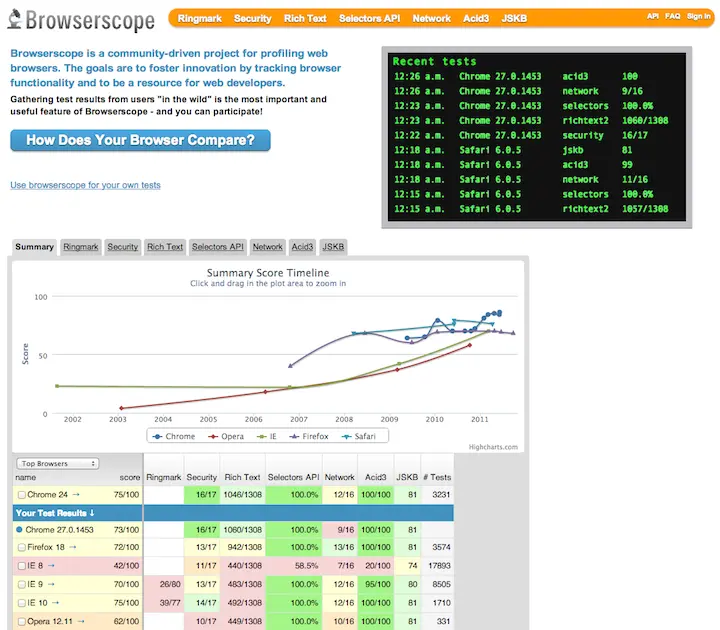720x630 pixels.
Task: Click IE 8 Selectors API cell 58.5%
Action: pyautogui.click(x=294, y=566)
